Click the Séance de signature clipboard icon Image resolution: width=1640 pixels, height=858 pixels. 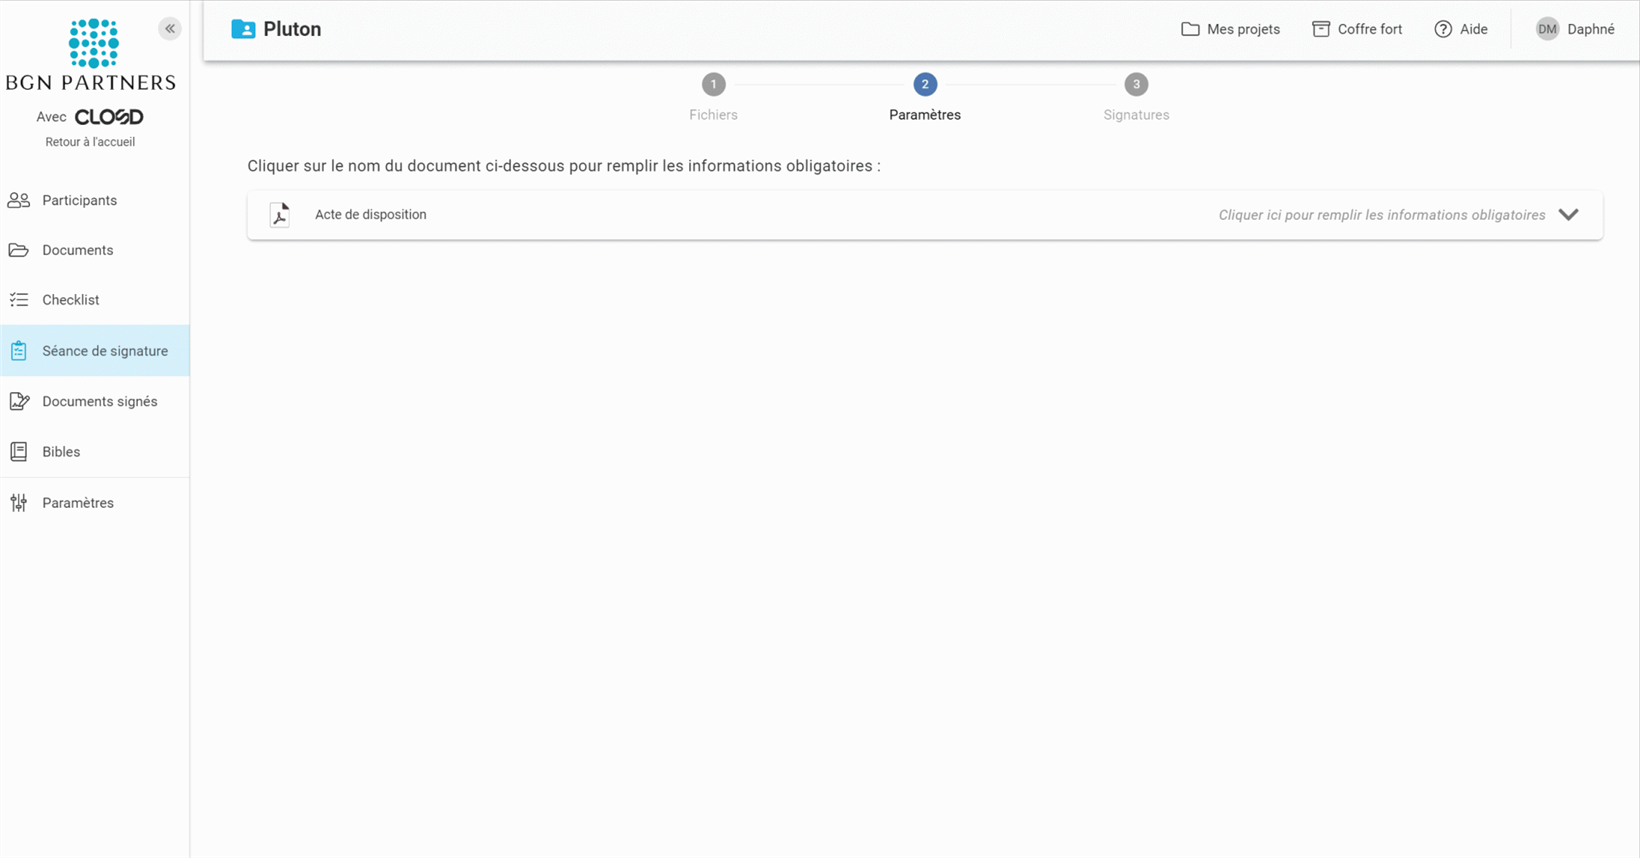coord(19,351)
